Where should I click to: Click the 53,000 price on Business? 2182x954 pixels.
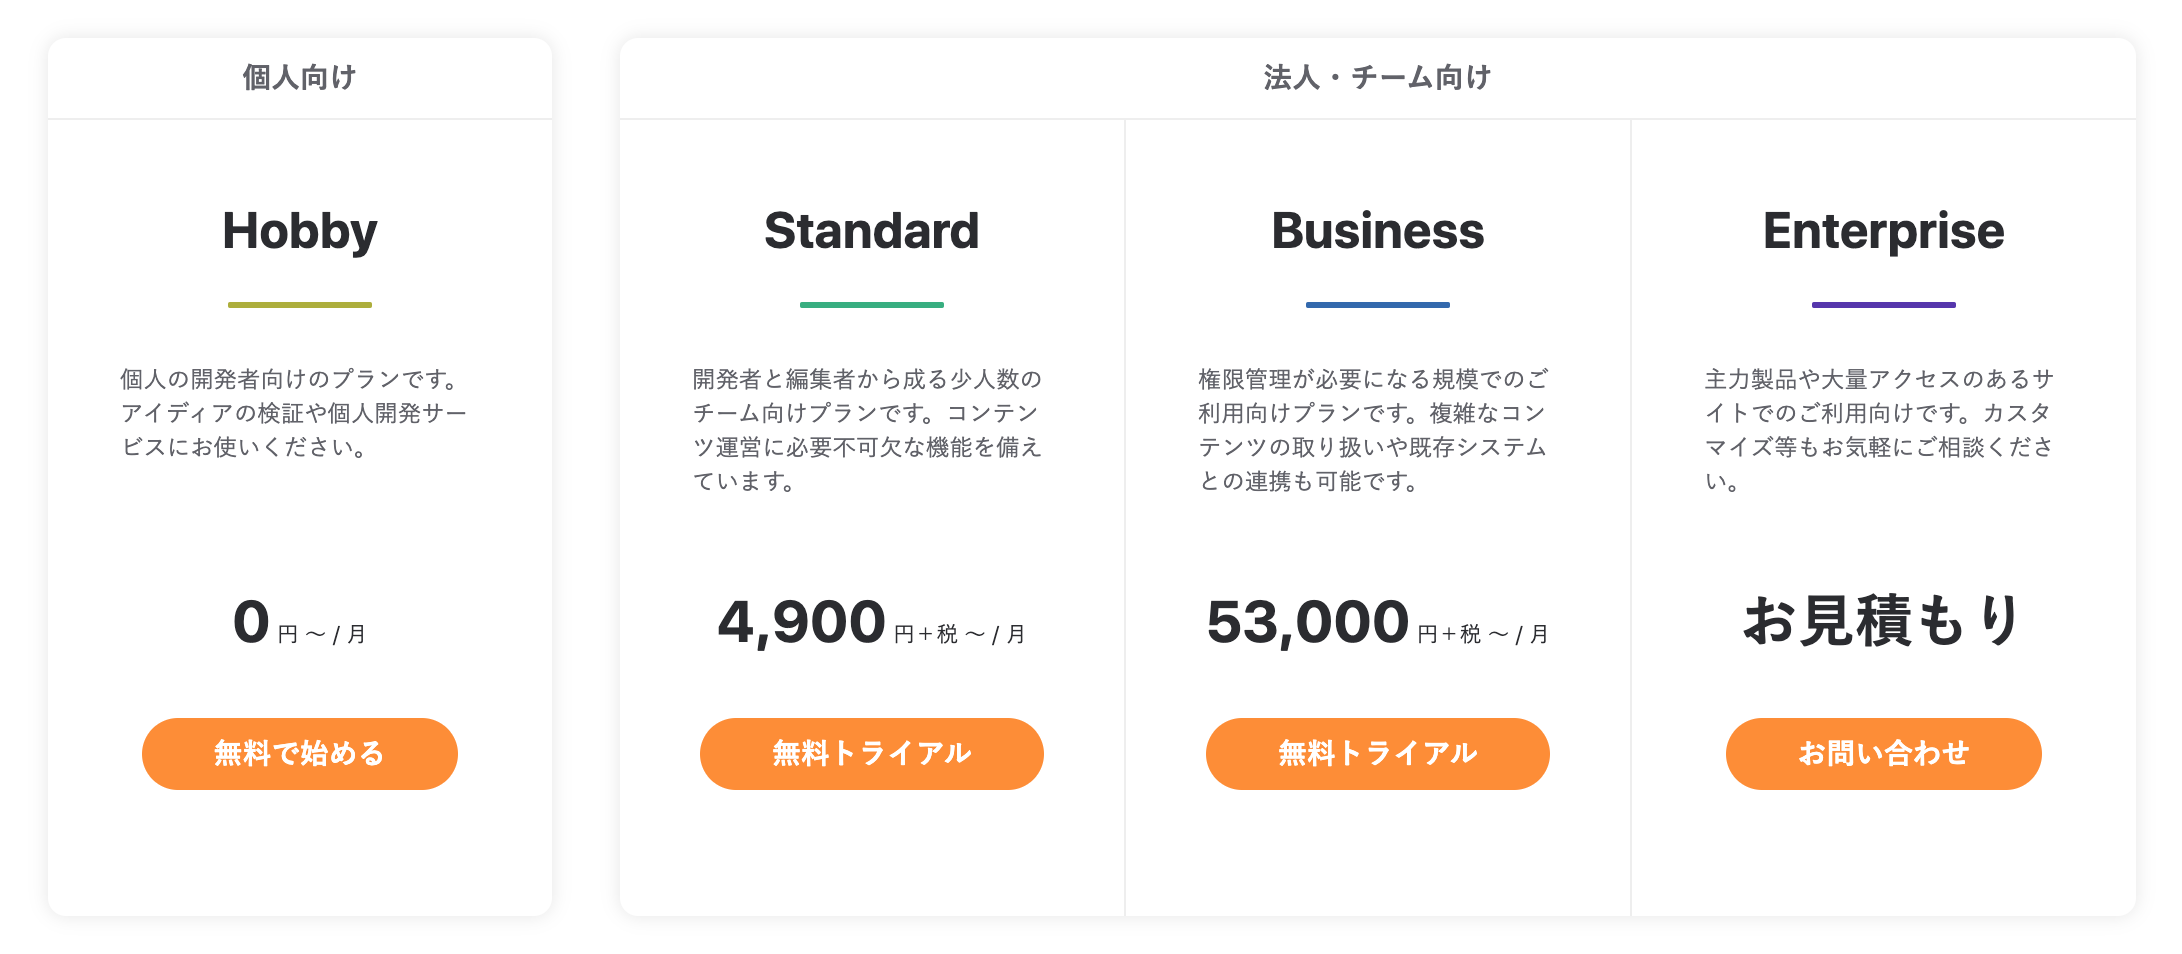coord(1307,622)
